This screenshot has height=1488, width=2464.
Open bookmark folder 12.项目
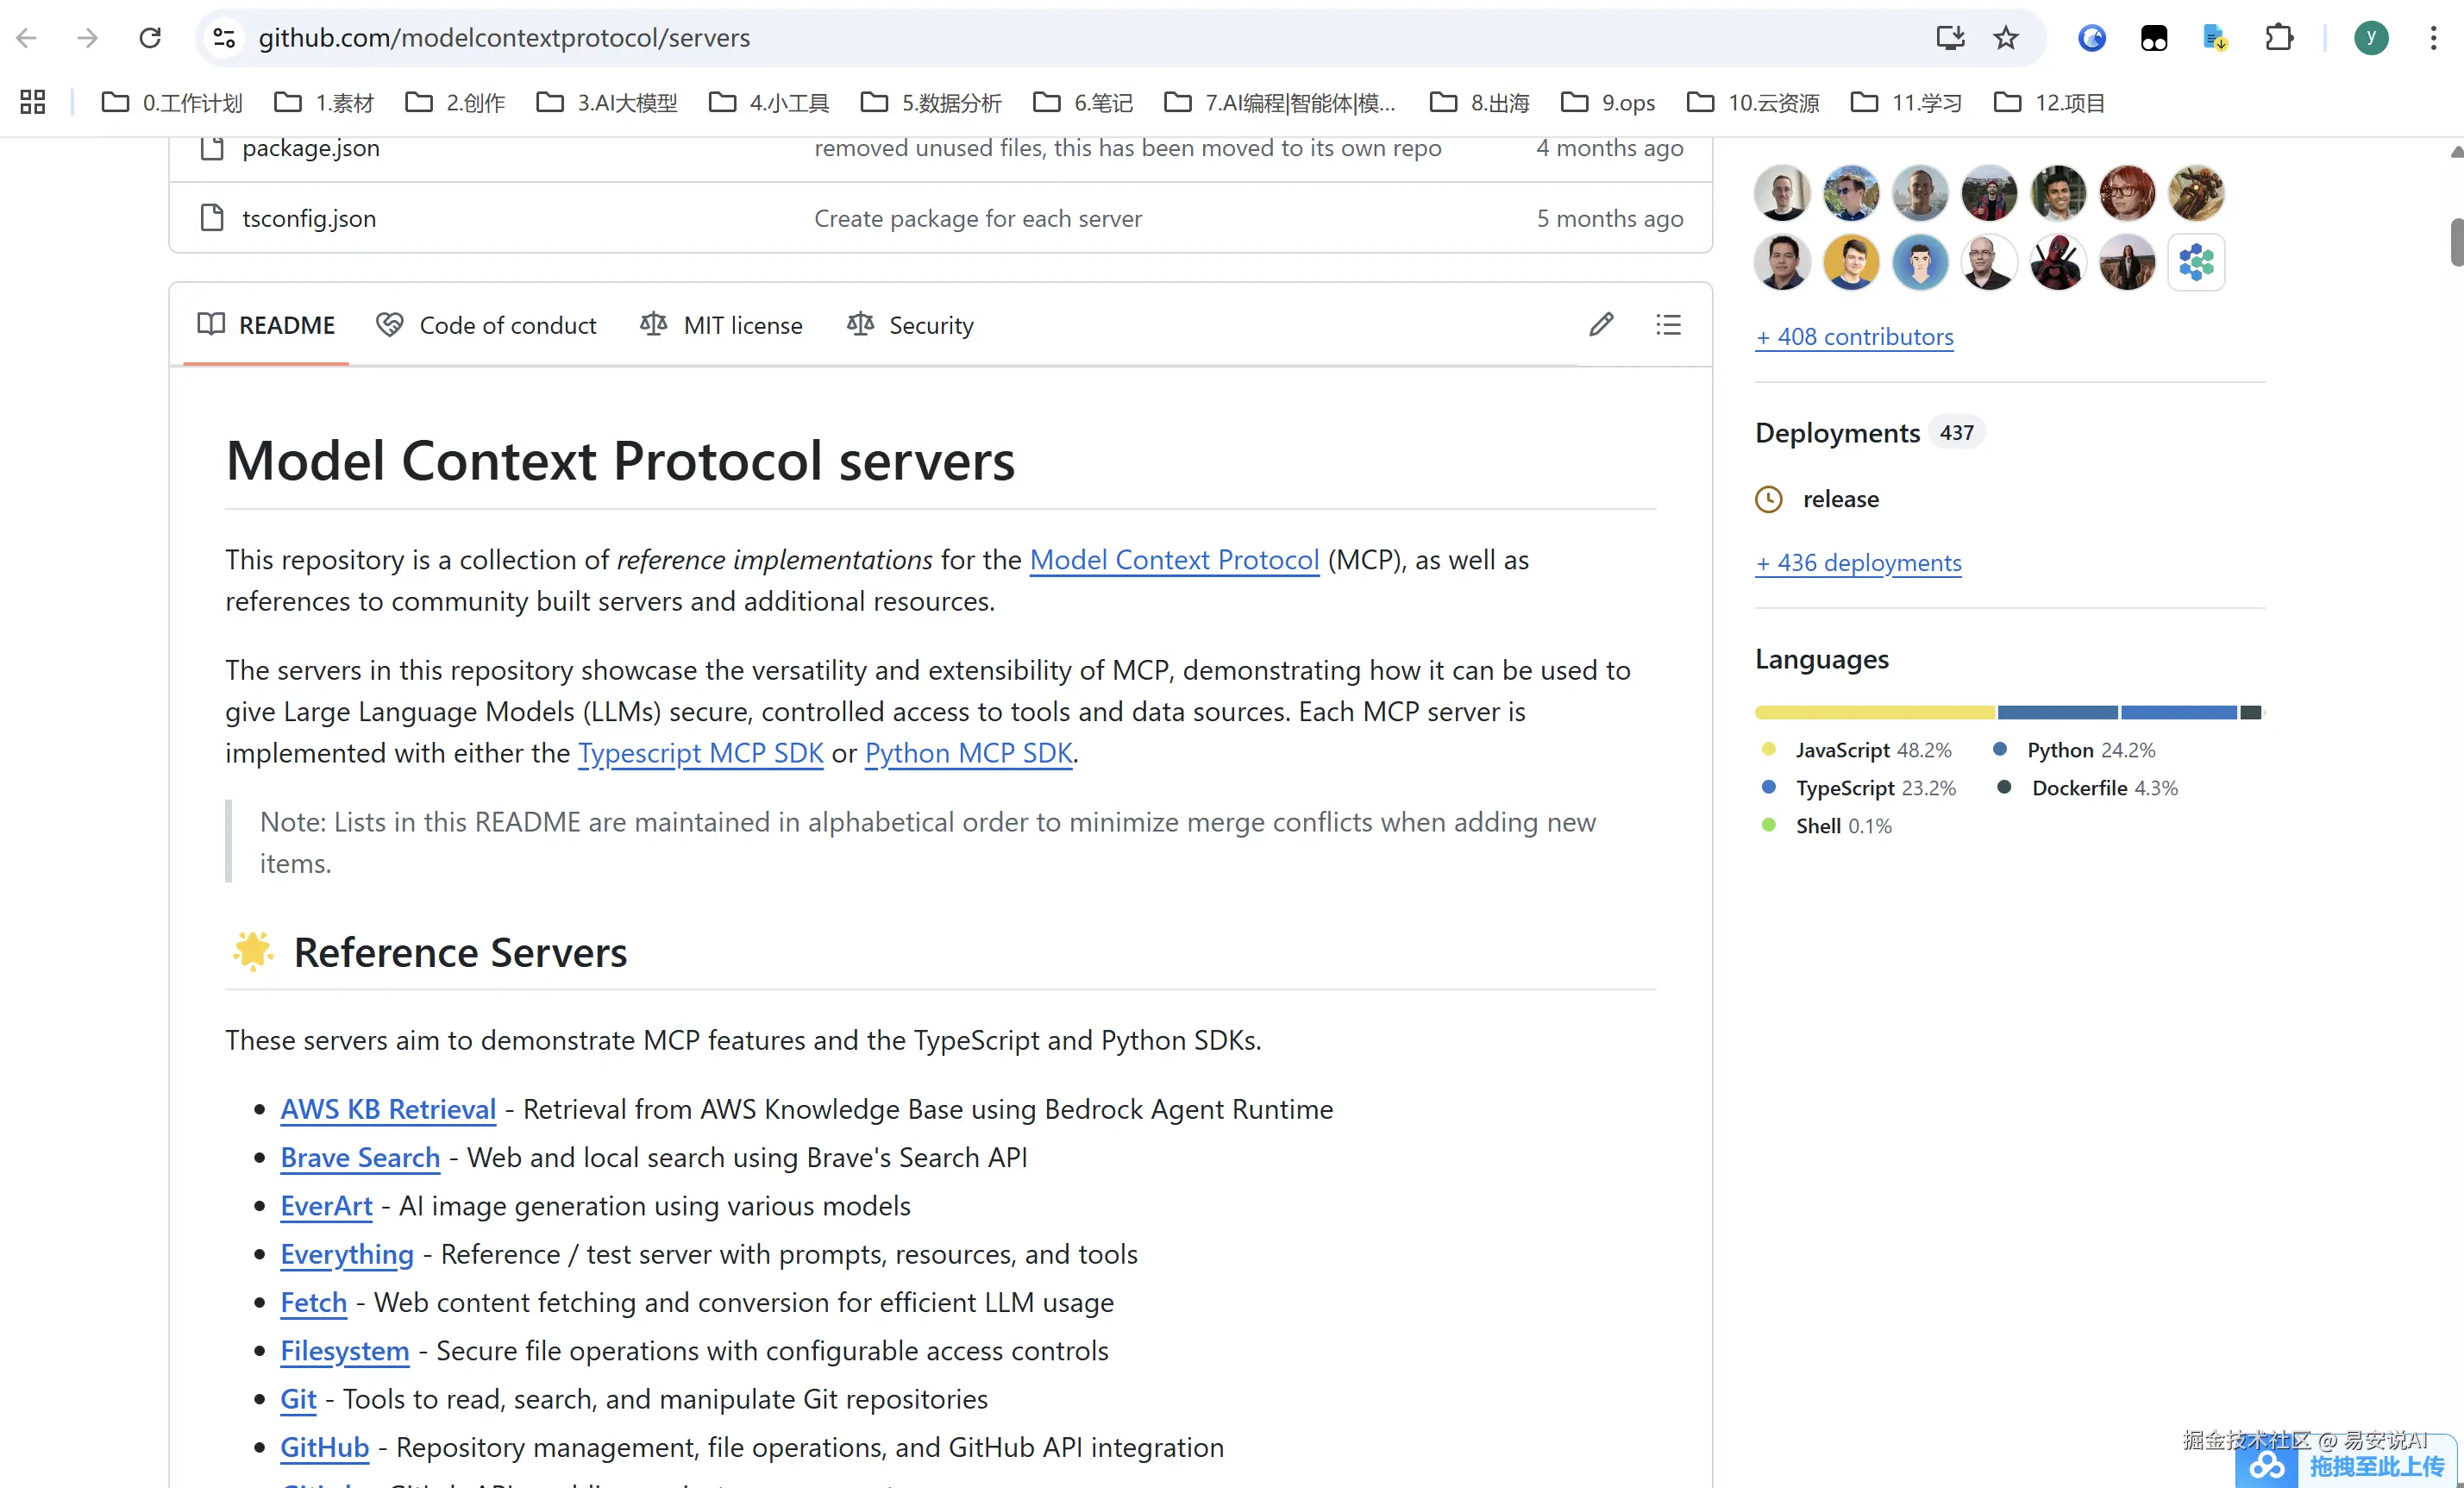click(2050, 102)
